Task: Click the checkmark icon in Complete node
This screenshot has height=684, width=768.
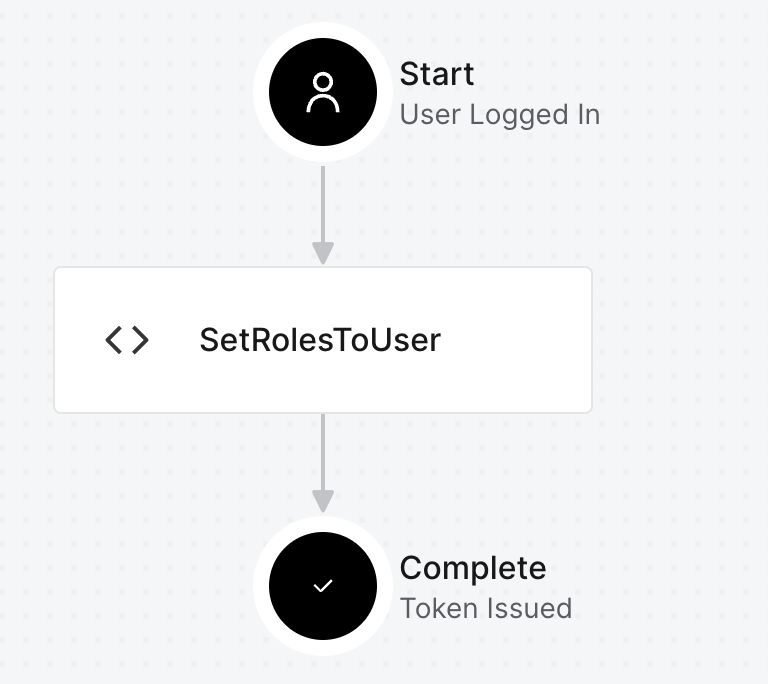Action: pyautogui.click(x=322, y=587)
